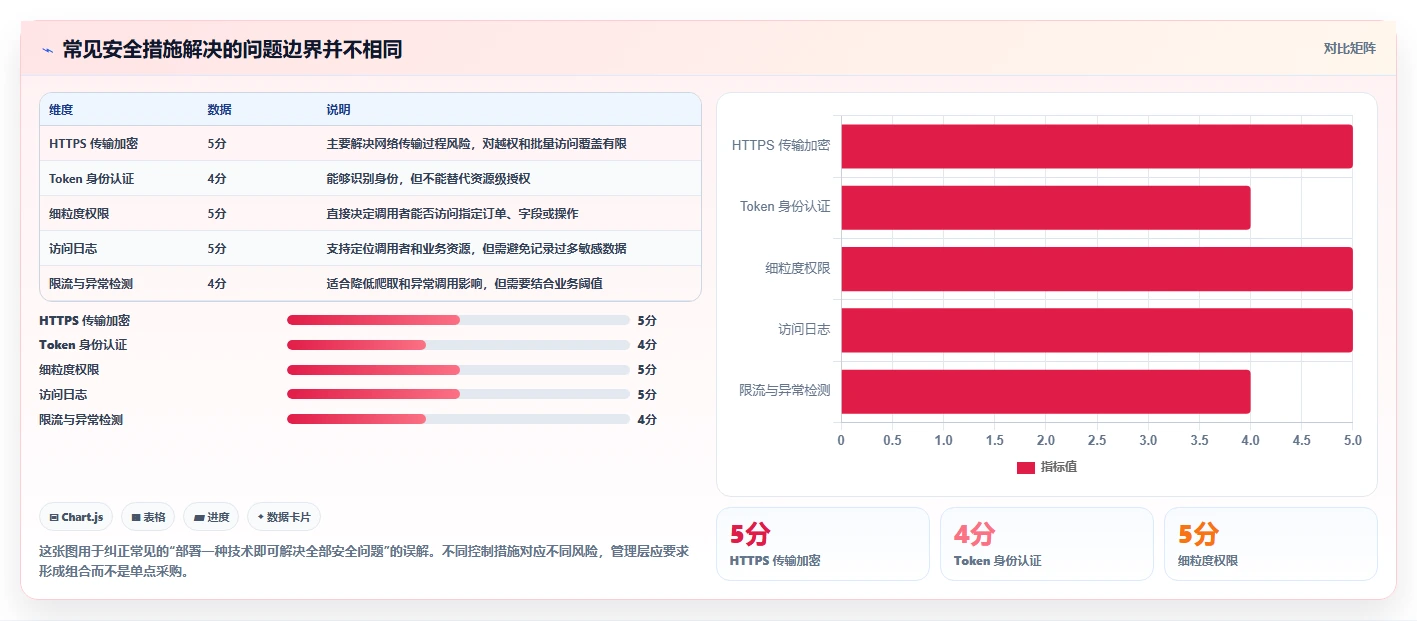
Task: Click the lightning icon beside the title
Action: click(x=47, y=50)
